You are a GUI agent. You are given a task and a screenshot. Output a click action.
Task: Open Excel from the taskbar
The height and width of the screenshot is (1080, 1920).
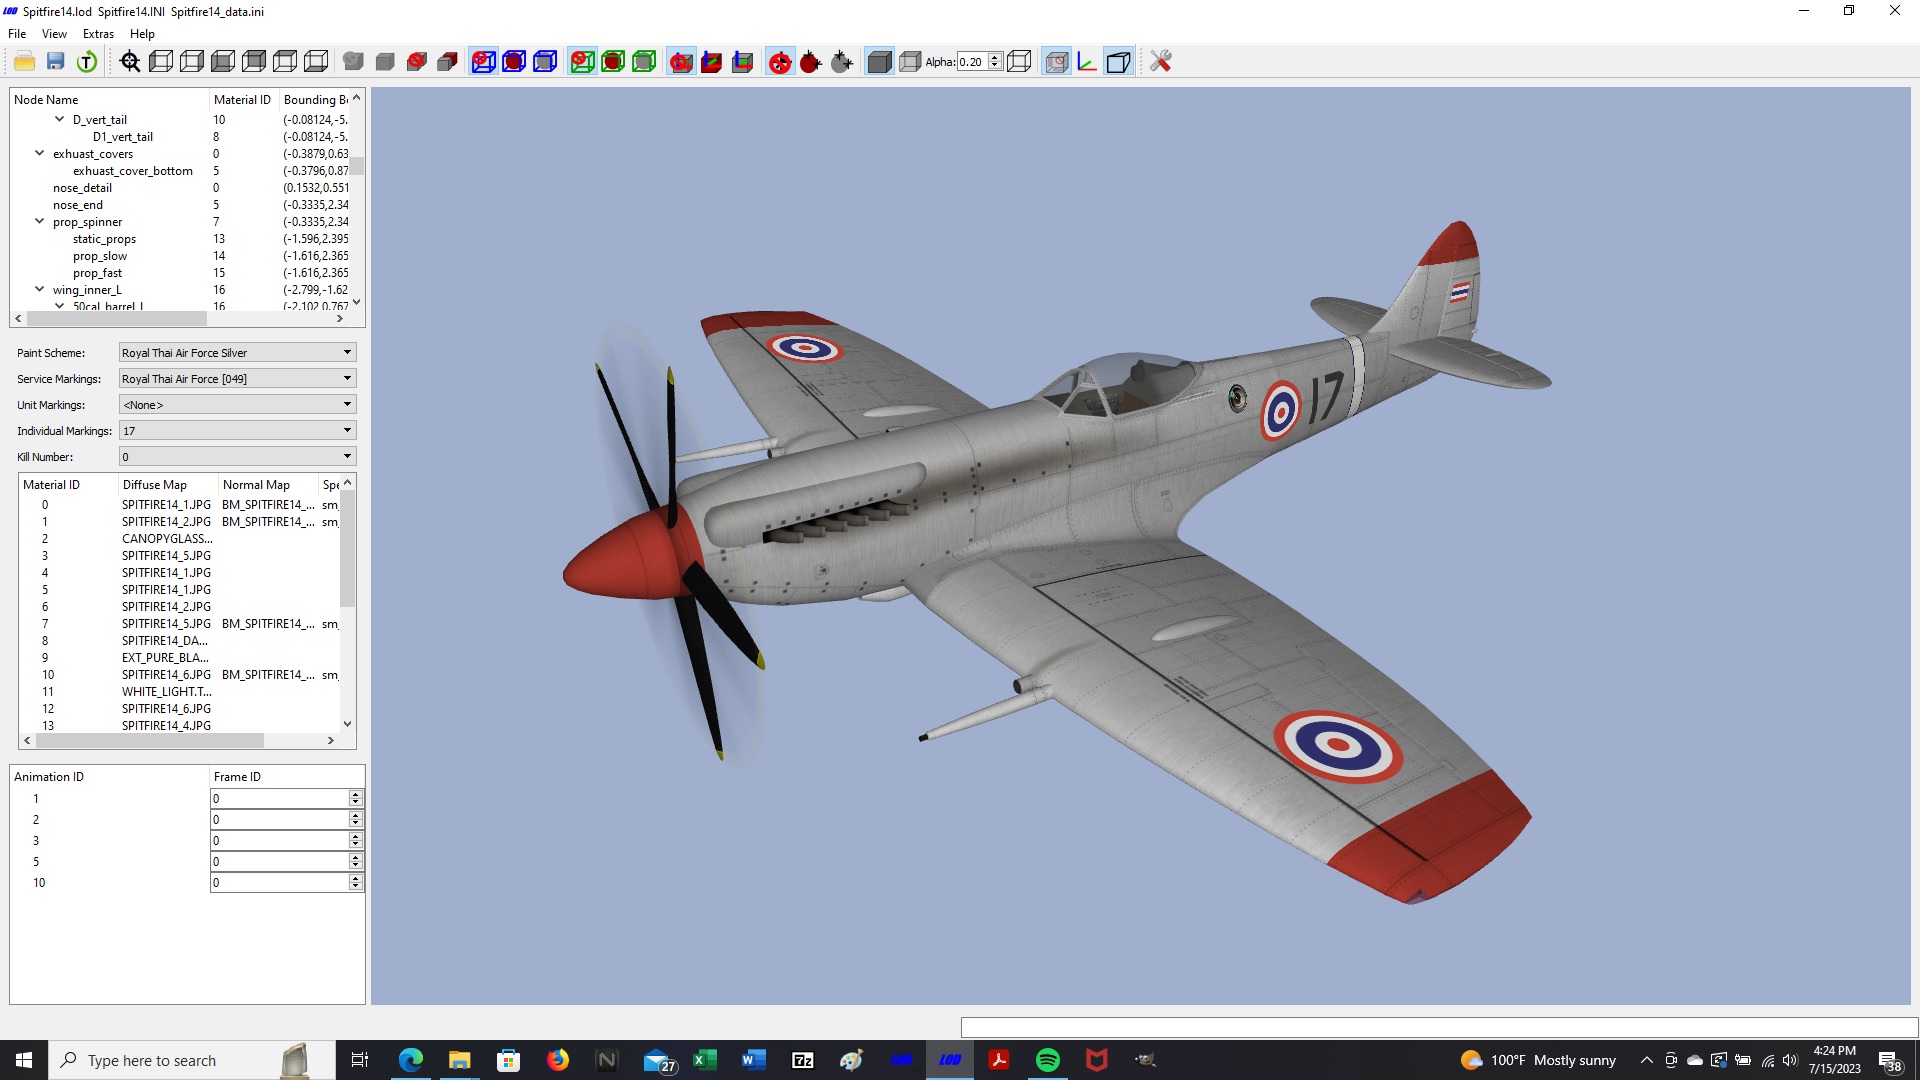704,1060
